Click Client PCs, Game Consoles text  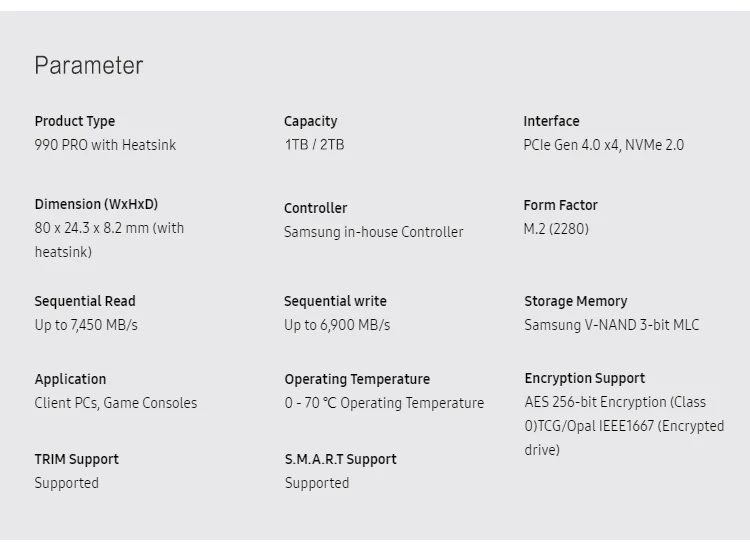[116, 403]
